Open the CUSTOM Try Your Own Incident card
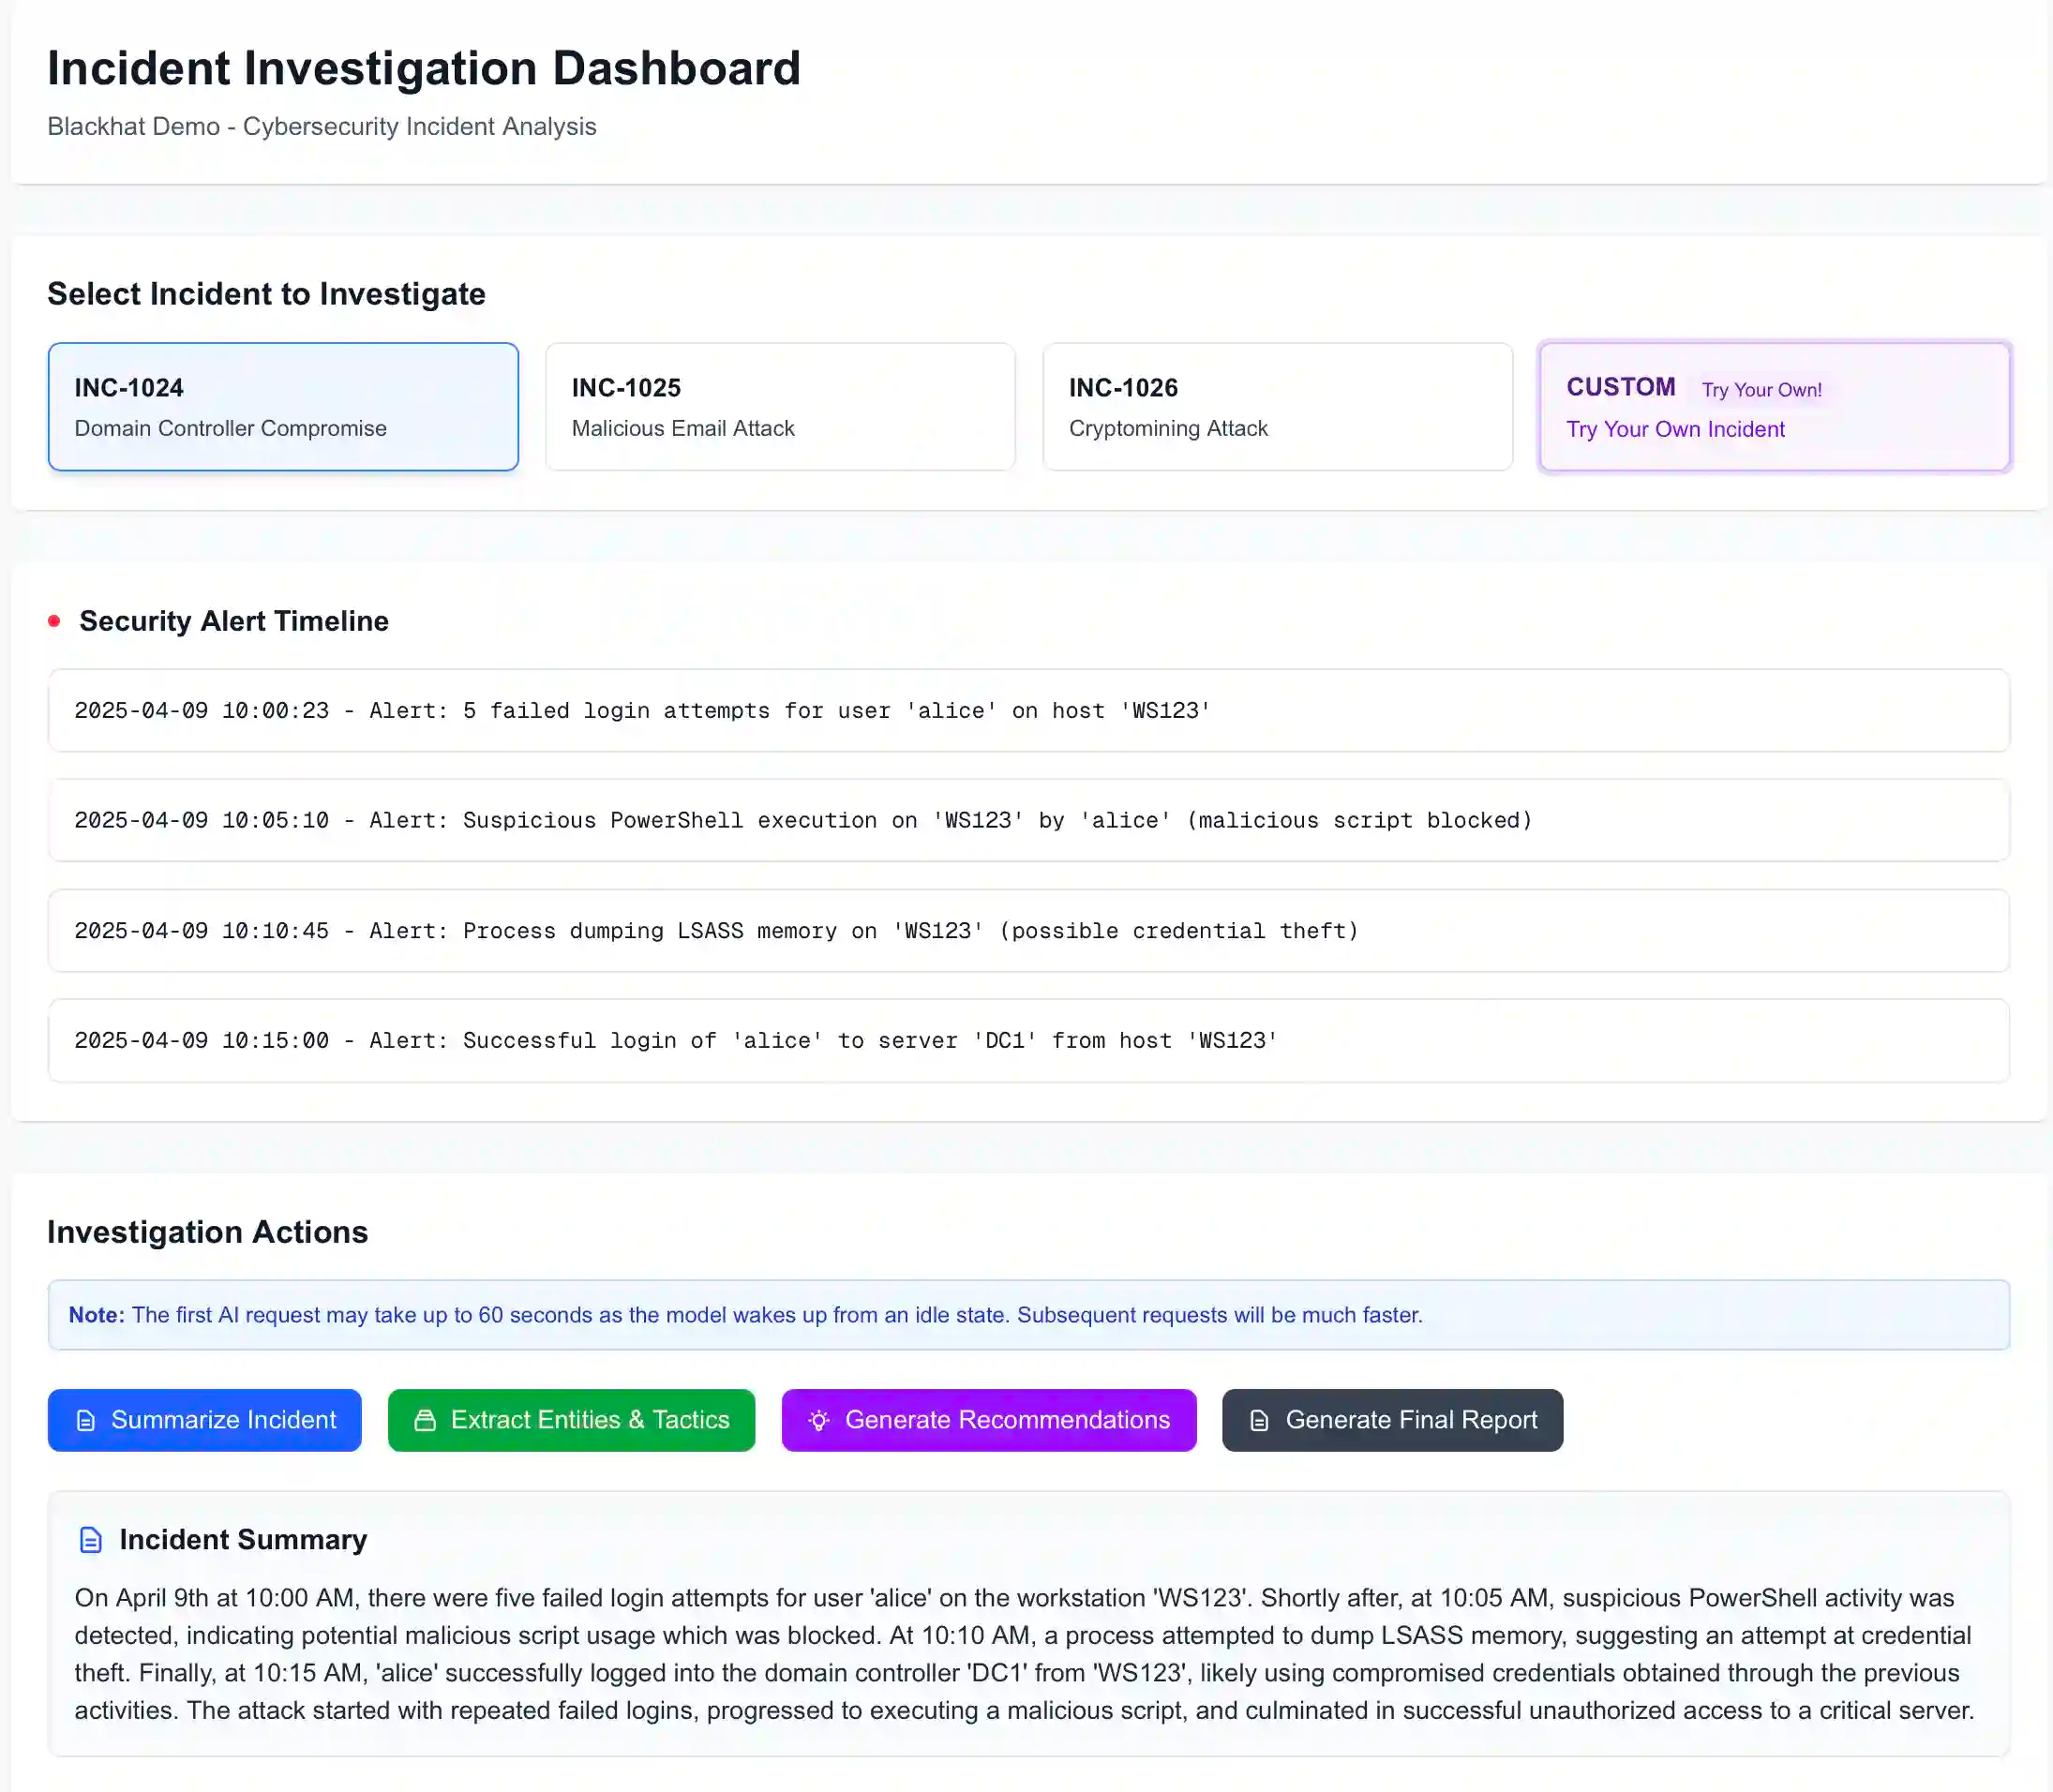Viewport: 2053px width, 1792px height. click(x=1774, y=430)
